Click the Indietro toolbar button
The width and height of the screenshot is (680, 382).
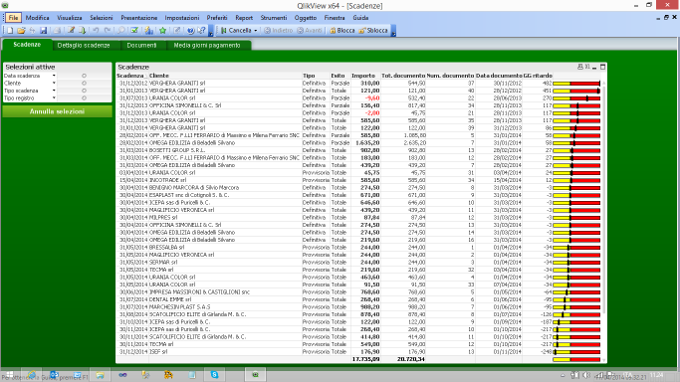click(x=279, y=30)
